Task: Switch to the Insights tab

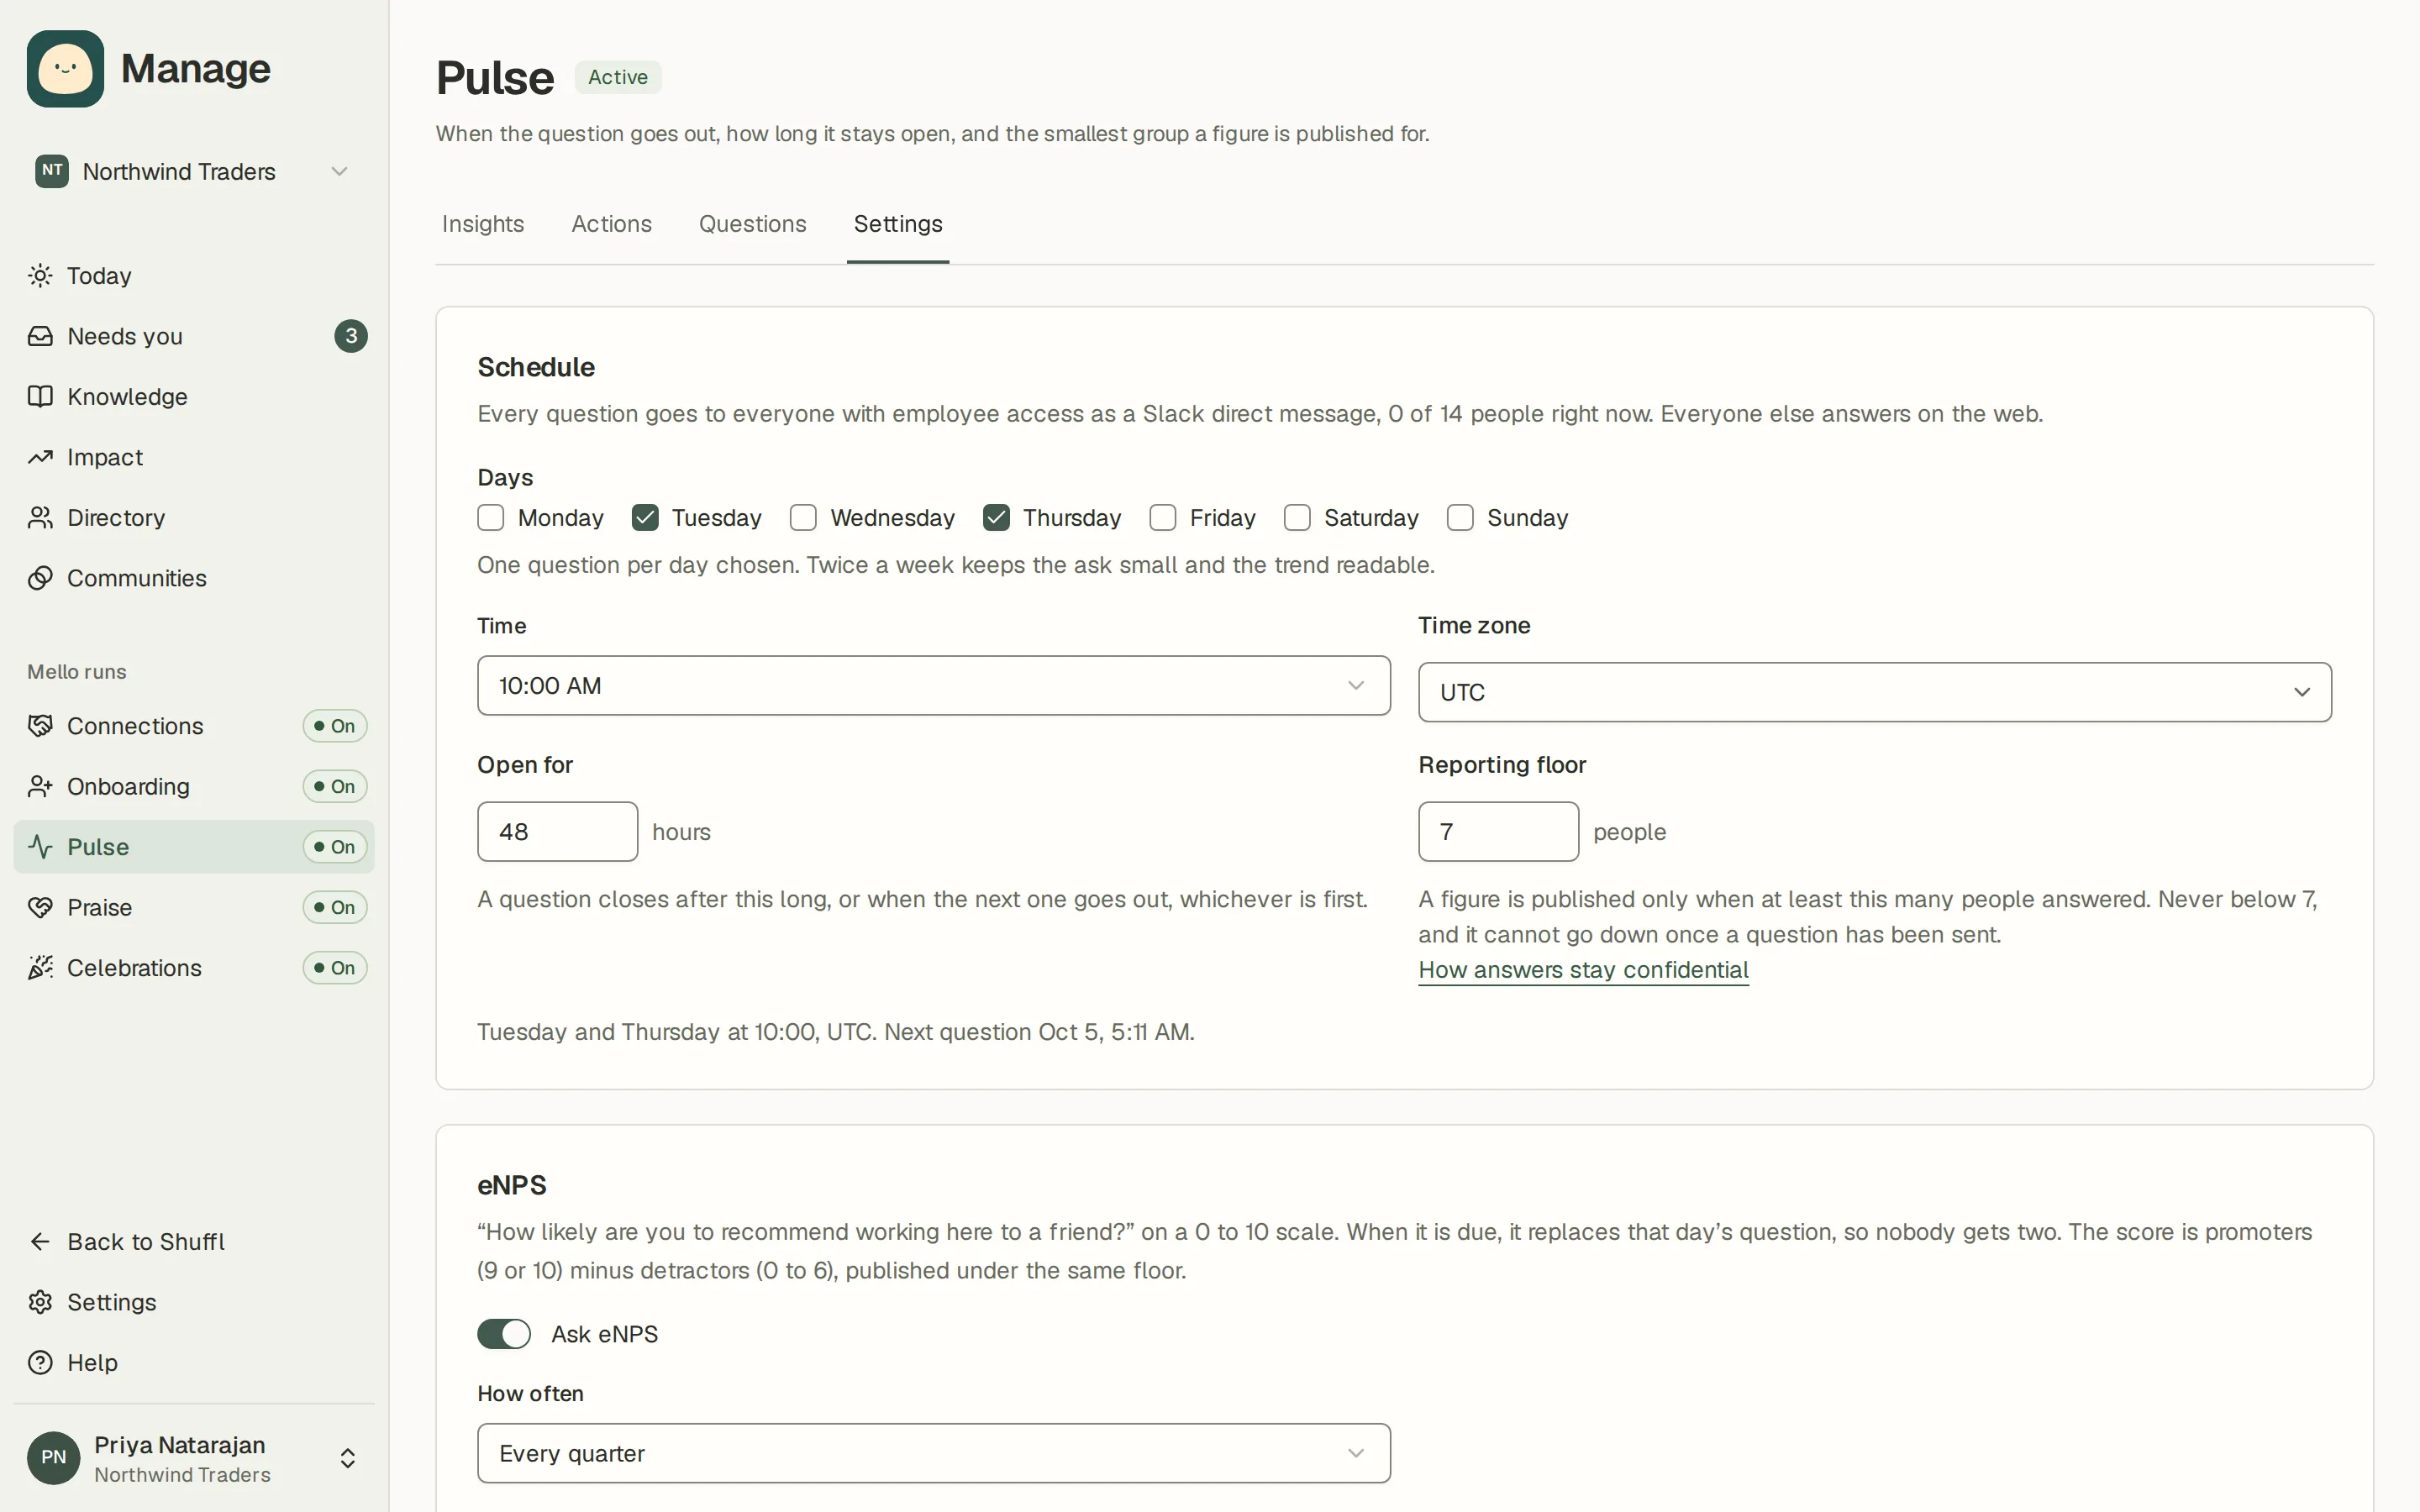Action: (x=483, y=224)
